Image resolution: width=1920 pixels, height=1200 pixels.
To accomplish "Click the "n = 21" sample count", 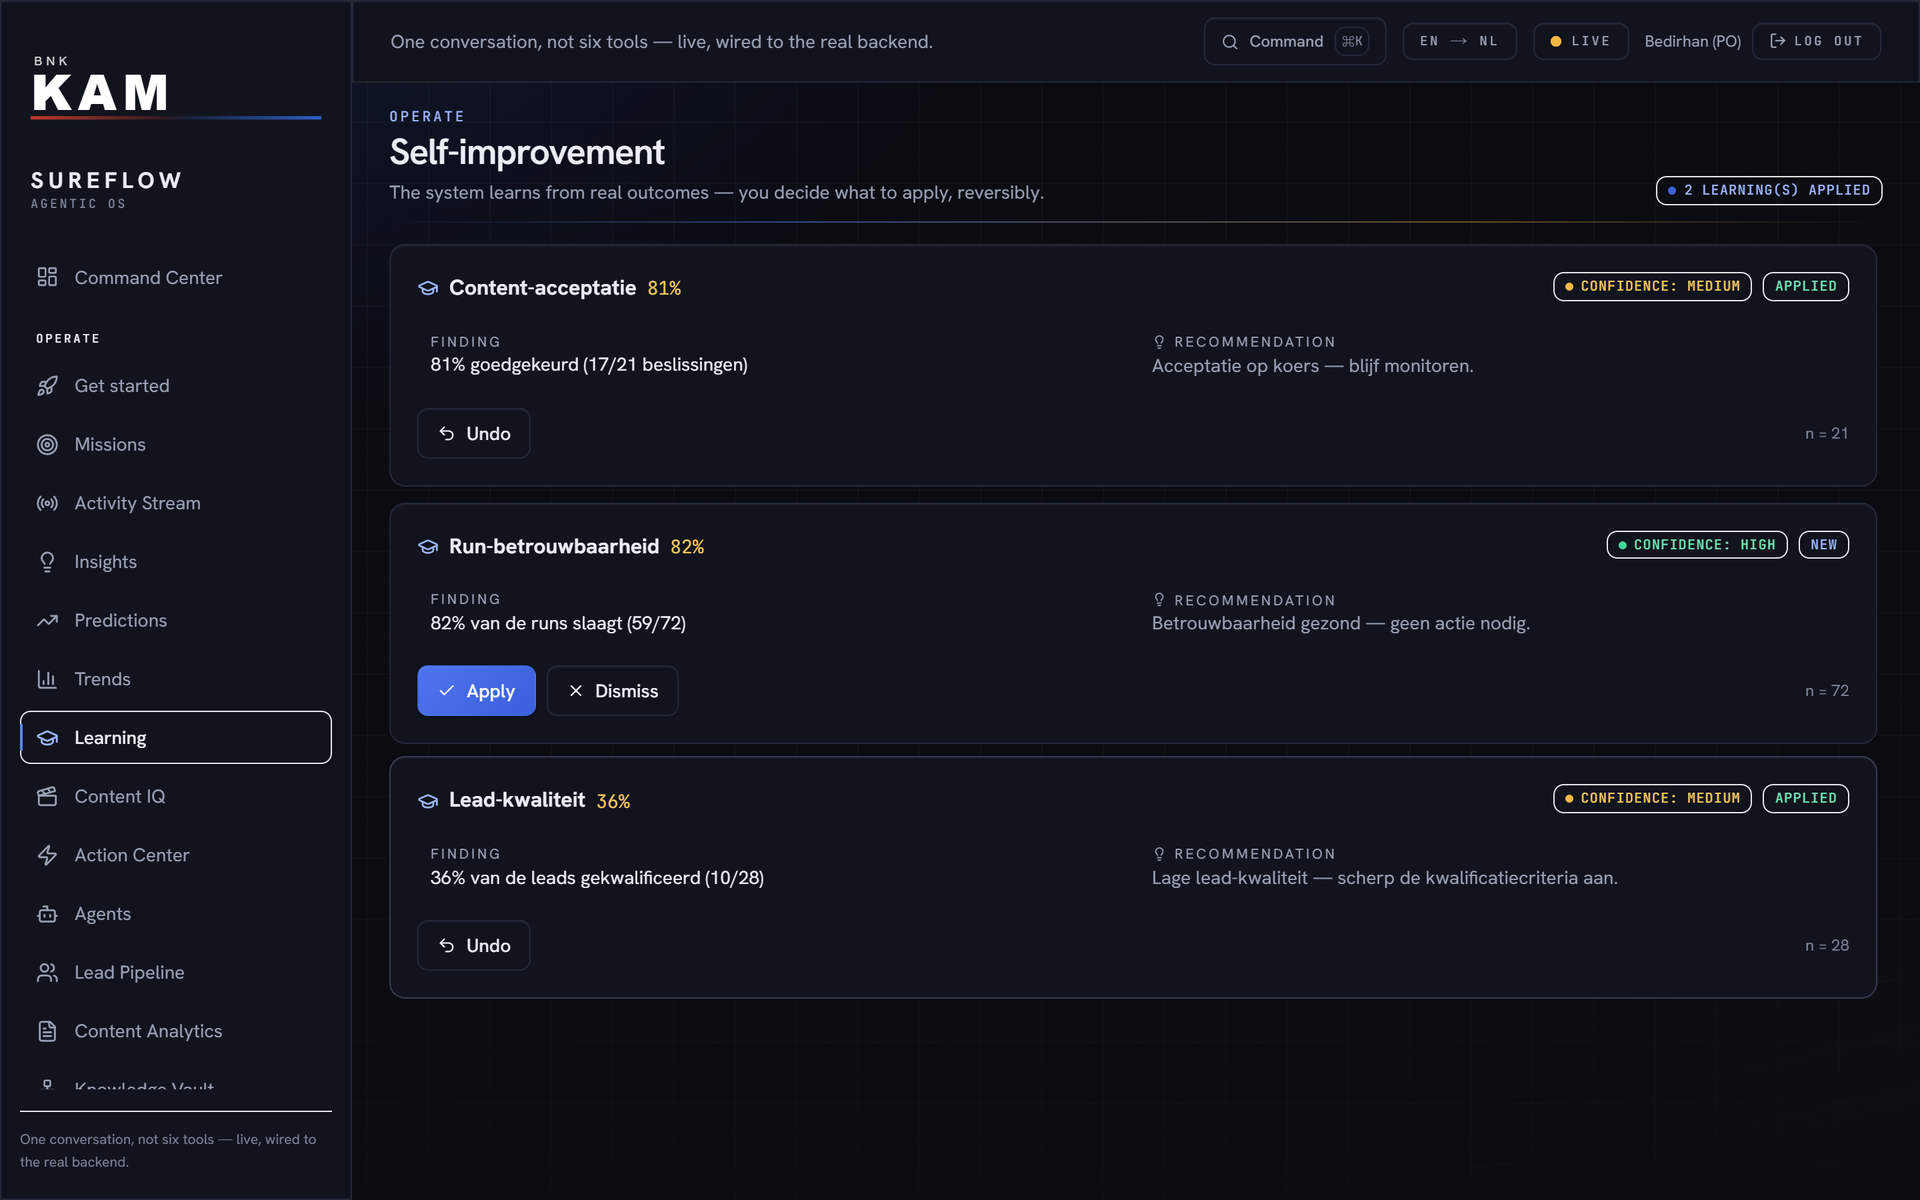I will click(x=1827, y=434).
